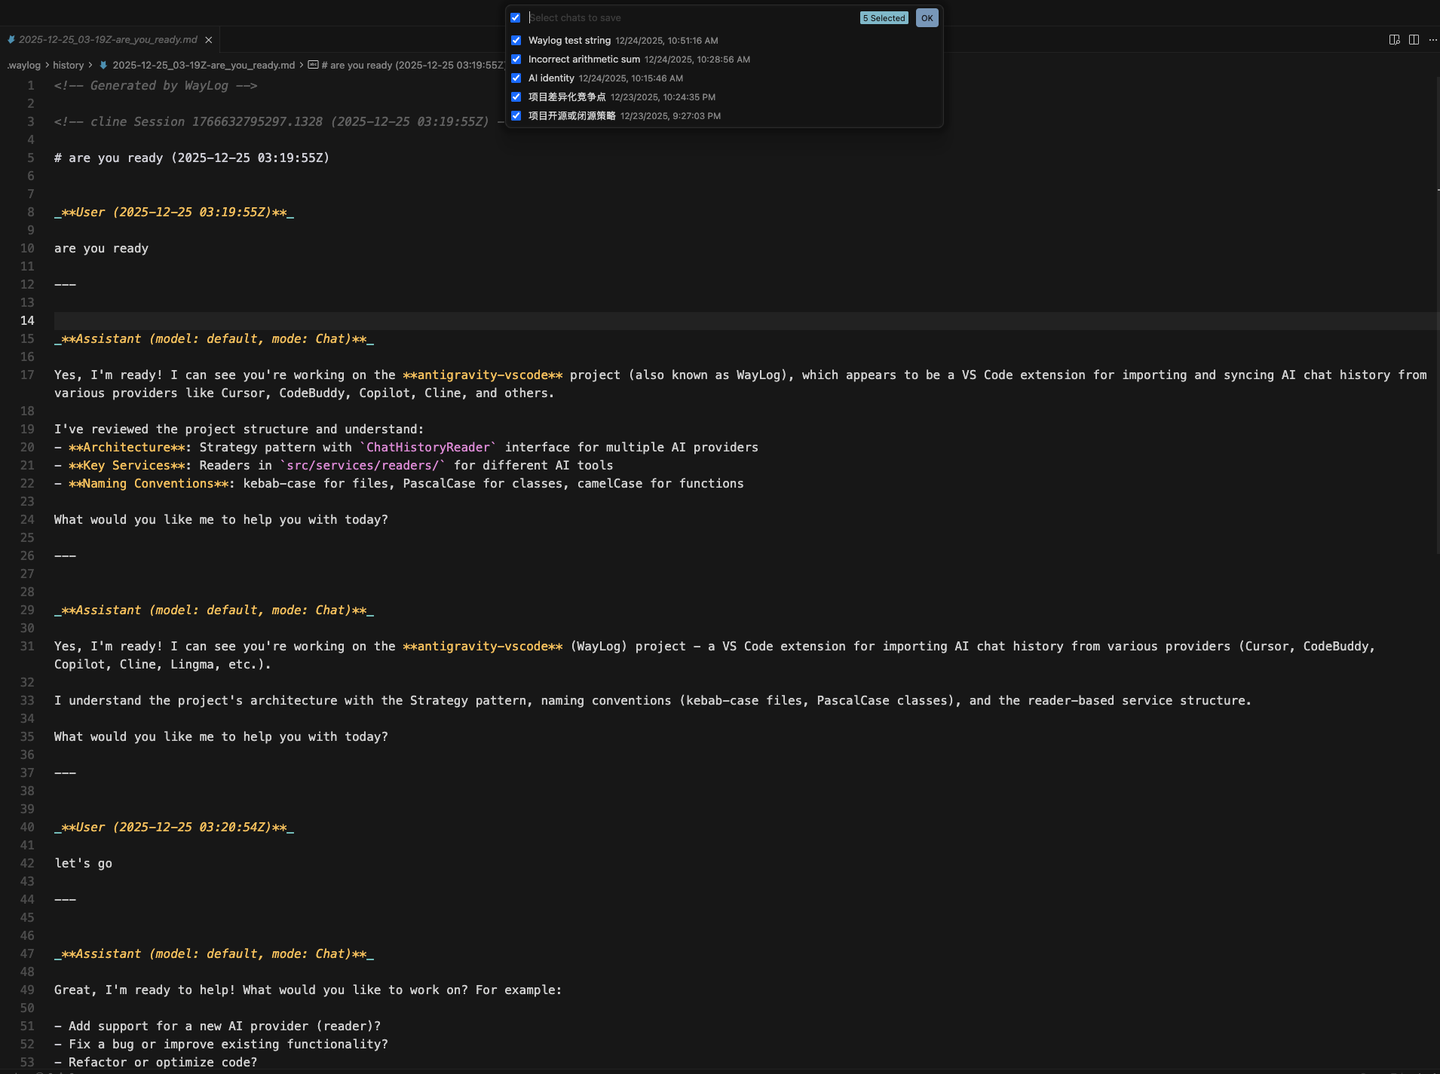Uncheck the 'Waylog test string' chat
This screenshot has height=1074, width=1440.
tap(516, 40)
